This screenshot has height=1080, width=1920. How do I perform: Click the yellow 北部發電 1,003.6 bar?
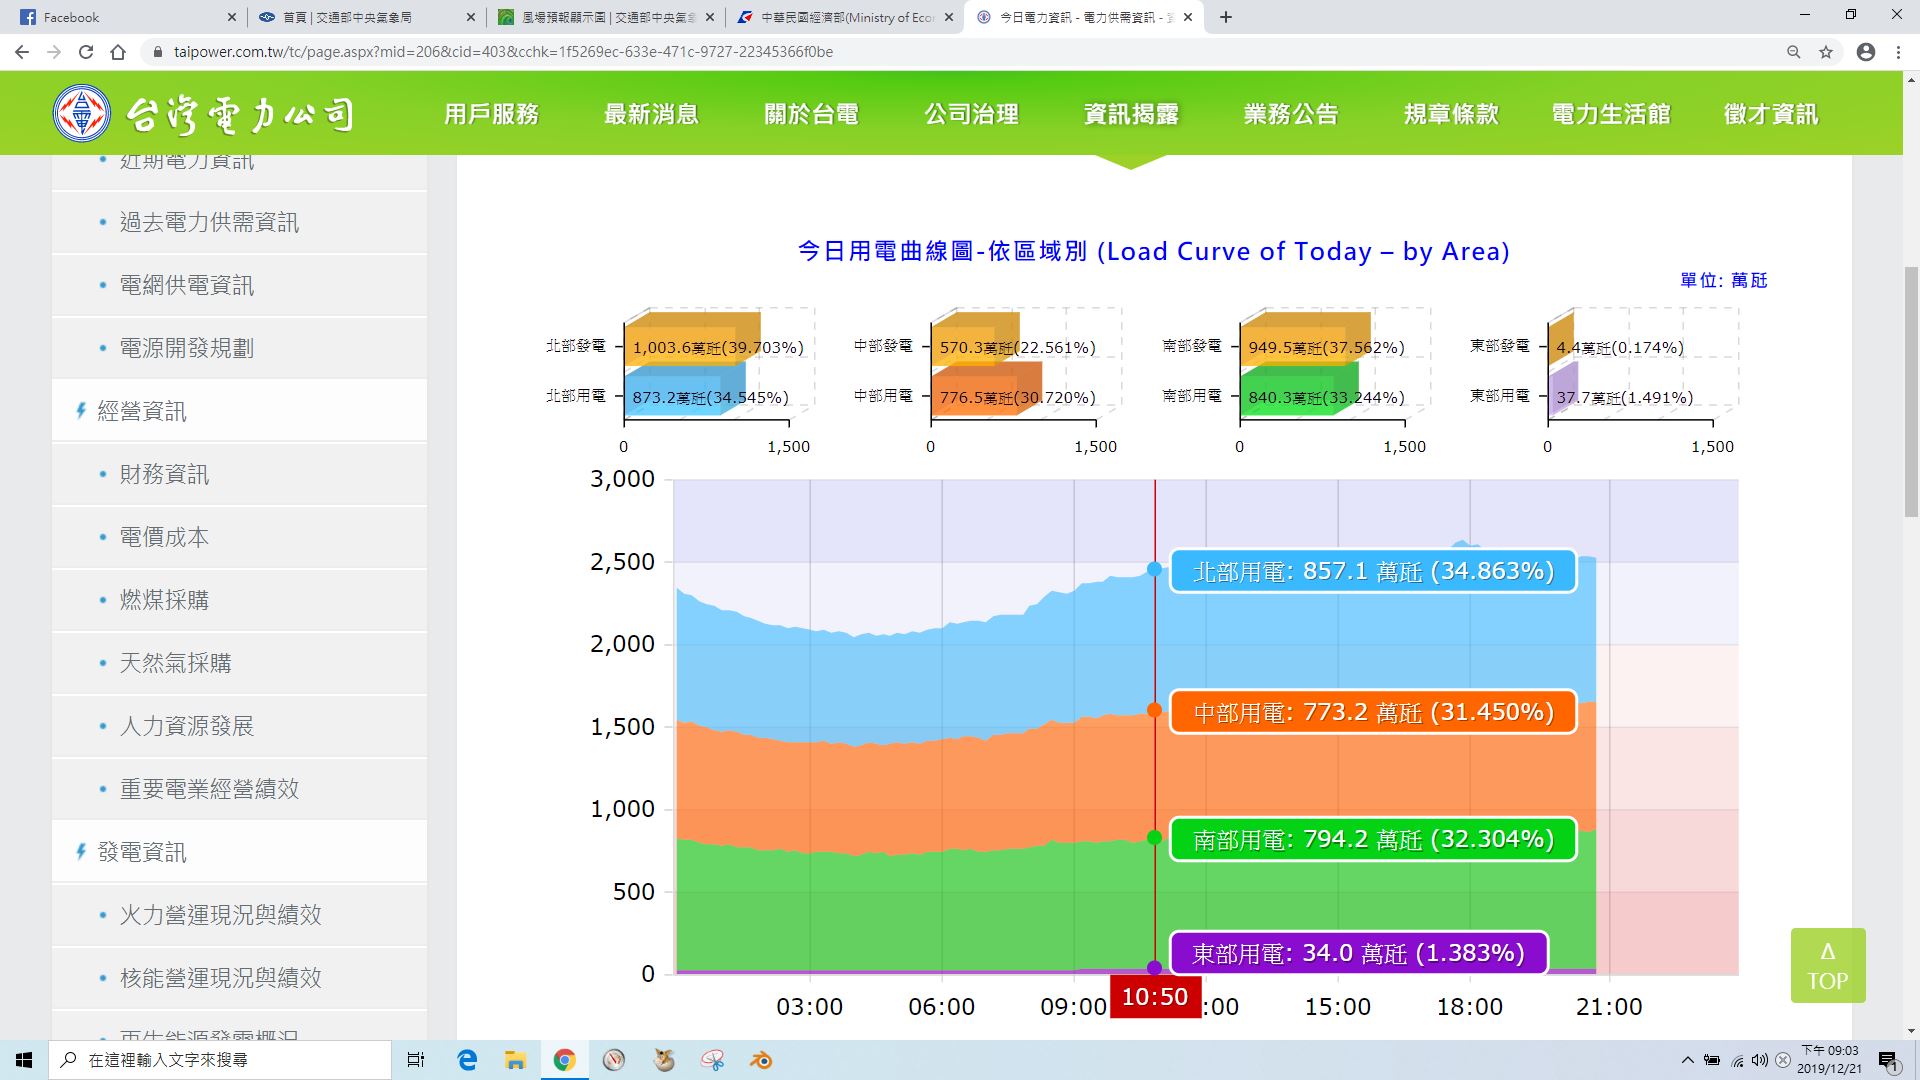[x=692, y=338]
